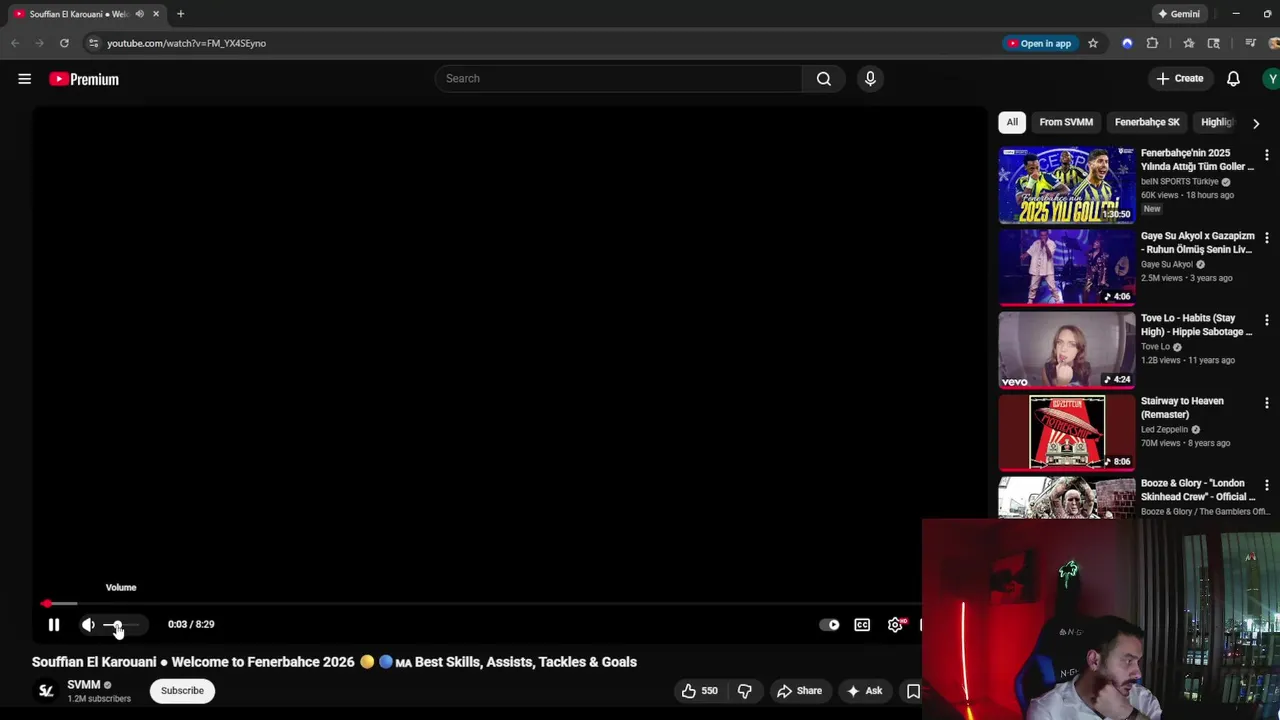Screen dimensions: 1280x720
Task: Mute the video with the speaker icon
Action: click(x=88, y=625)
